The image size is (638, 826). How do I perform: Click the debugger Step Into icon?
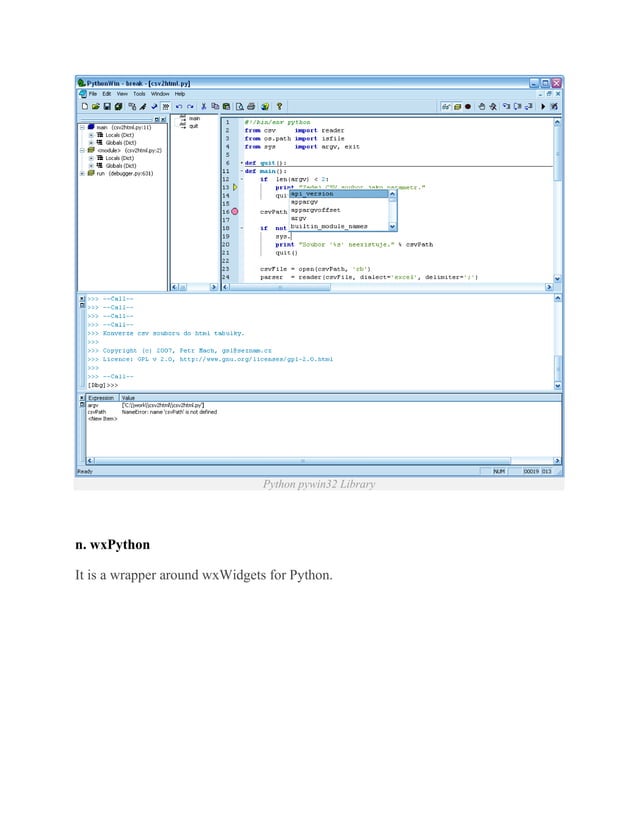tap(506, 106)
